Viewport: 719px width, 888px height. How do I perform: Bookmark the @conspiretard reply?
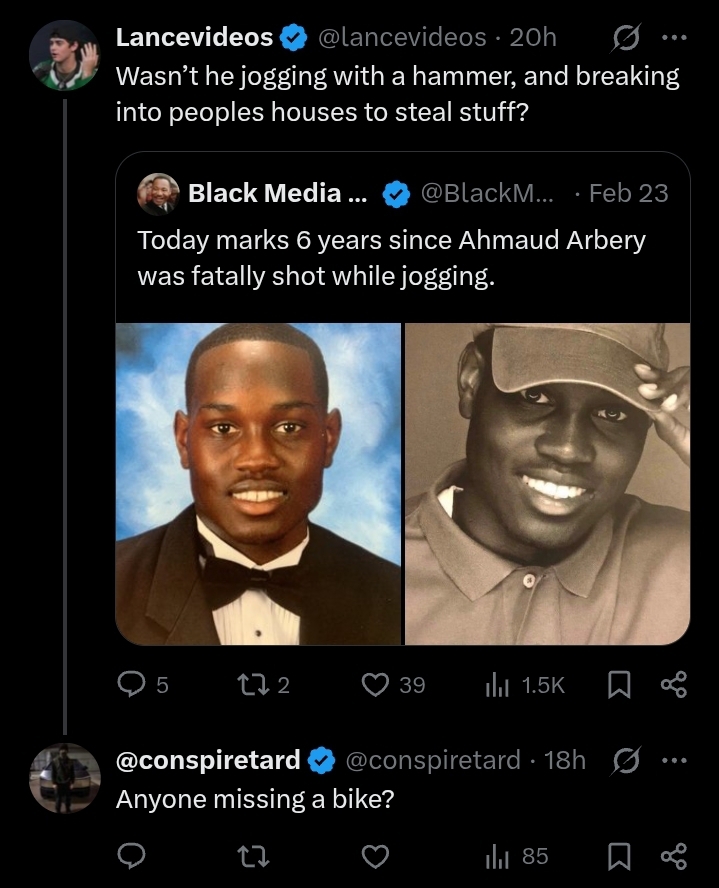click(x=619, y=855)
